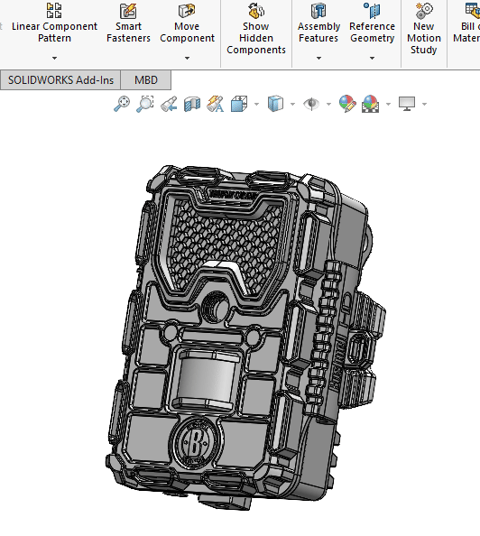Expand the Apply Scene dropdown arrow
The image size is (480, 536).
click(x=388, y=104)
